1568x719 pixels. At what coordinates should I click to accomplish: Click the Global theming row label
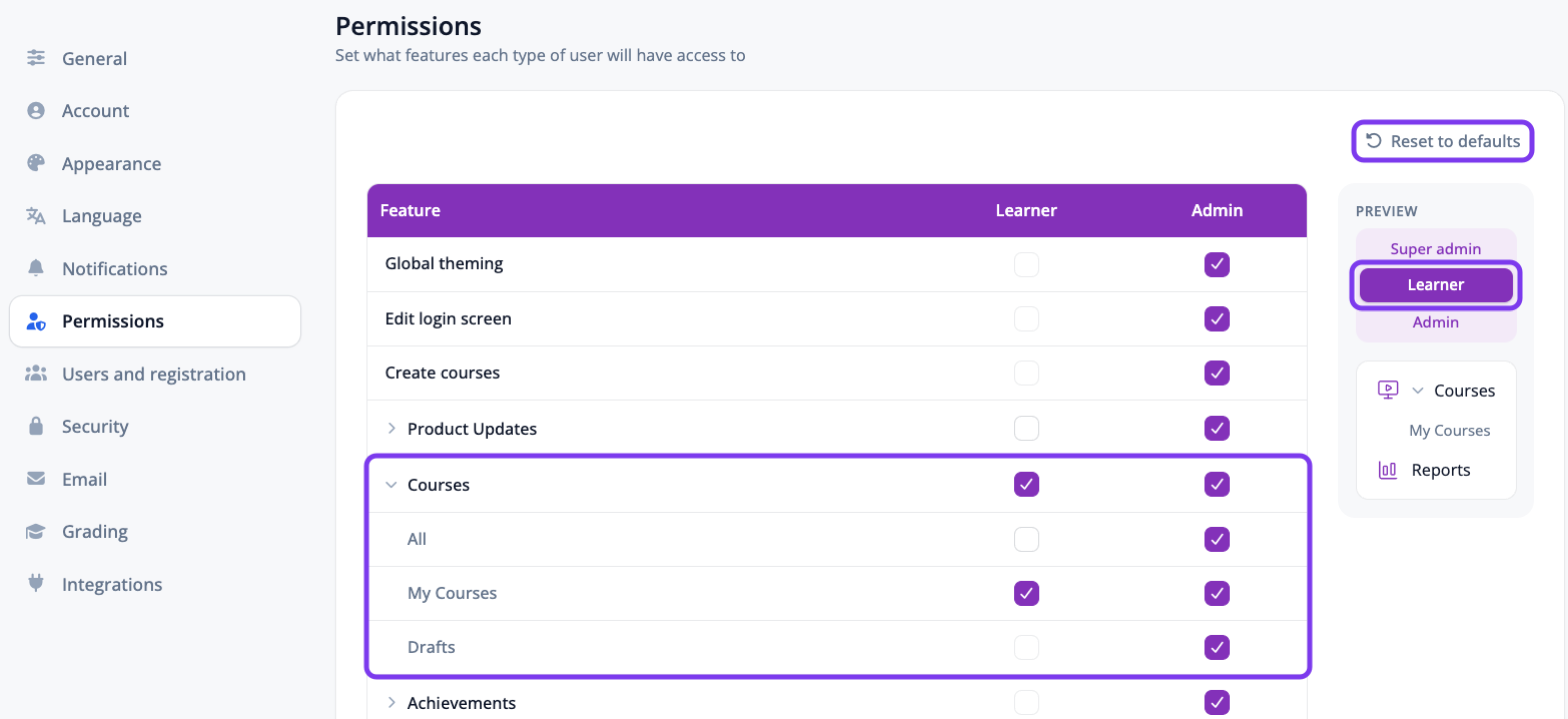pos(444,265)
